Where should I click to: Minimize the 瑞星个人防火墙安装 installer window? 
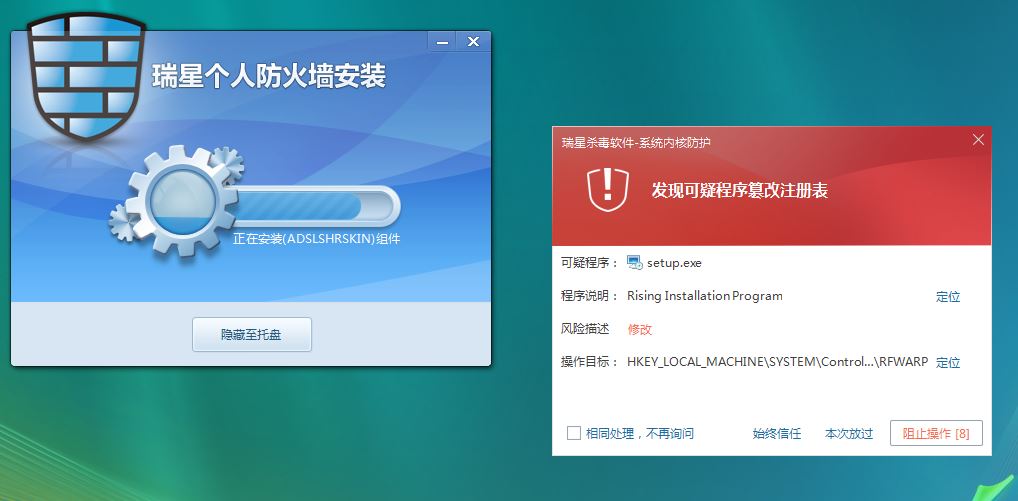tap(442, 42)
